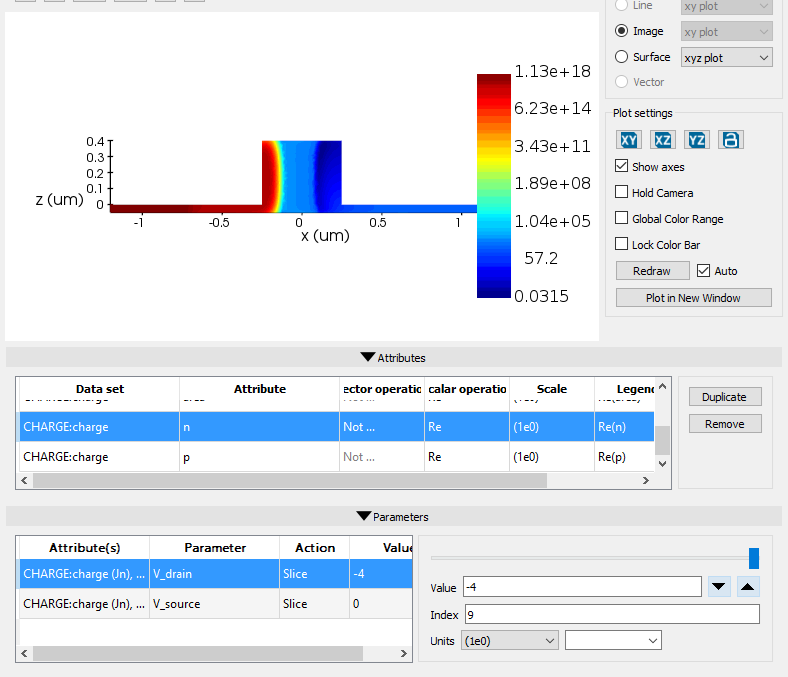Viewport: 788px width, 677px height.
Task: Click the attributes horizontal scrollbar thumb
Action: pos(290,480)
